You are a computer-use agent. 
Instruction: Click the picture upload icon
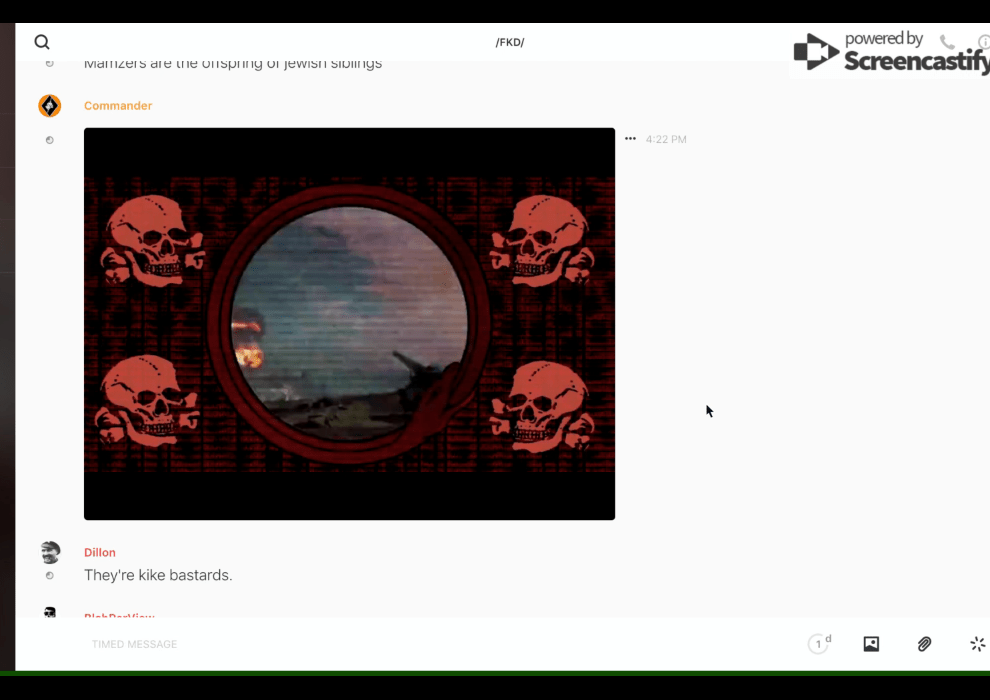pos(871,644)
